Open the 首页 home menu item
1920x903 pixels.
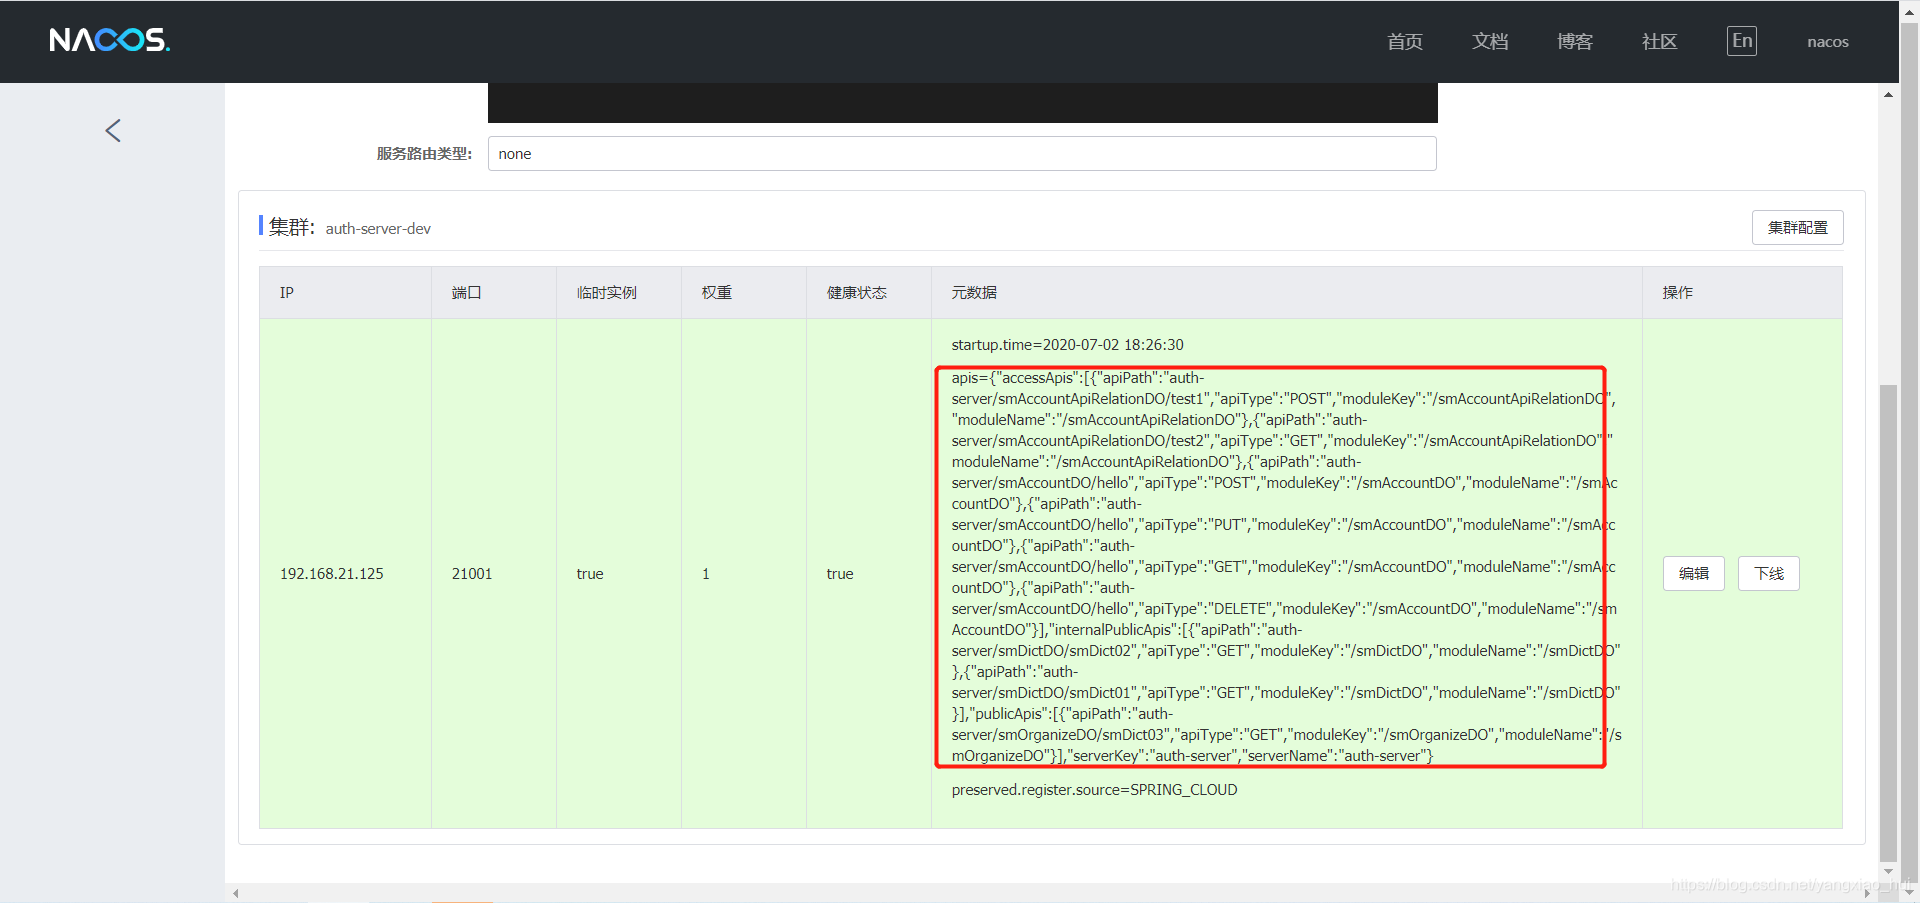tap(1405, 41)
